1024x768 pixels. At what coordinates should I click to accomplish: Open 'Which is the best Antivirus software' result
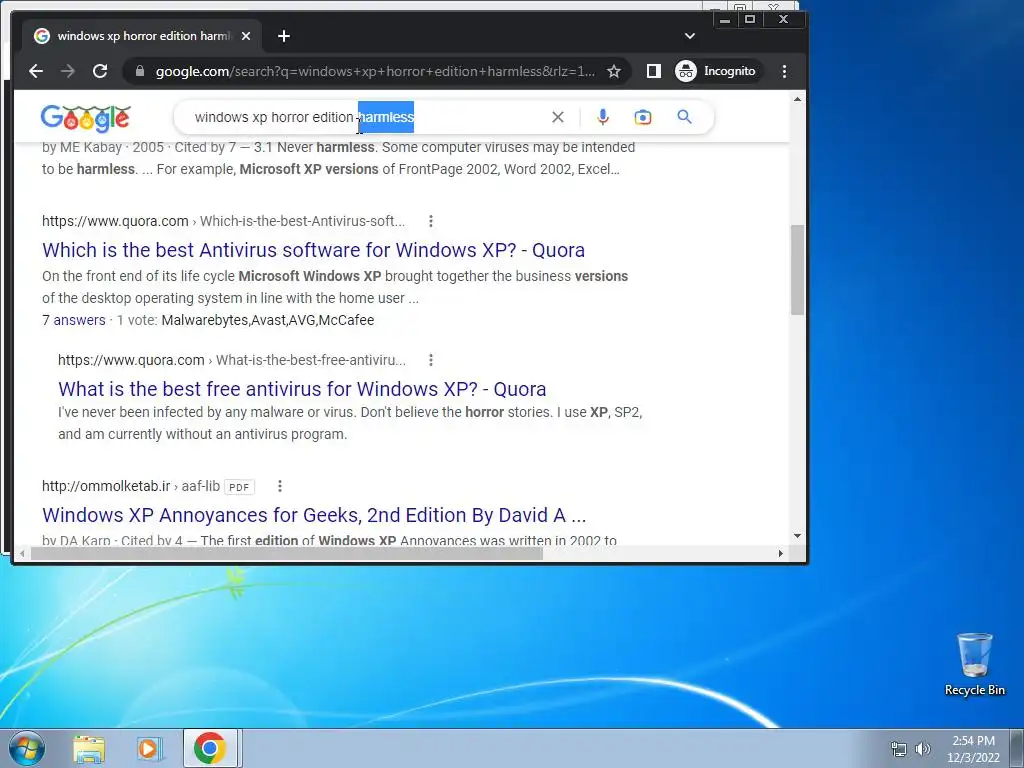[313, 250]
